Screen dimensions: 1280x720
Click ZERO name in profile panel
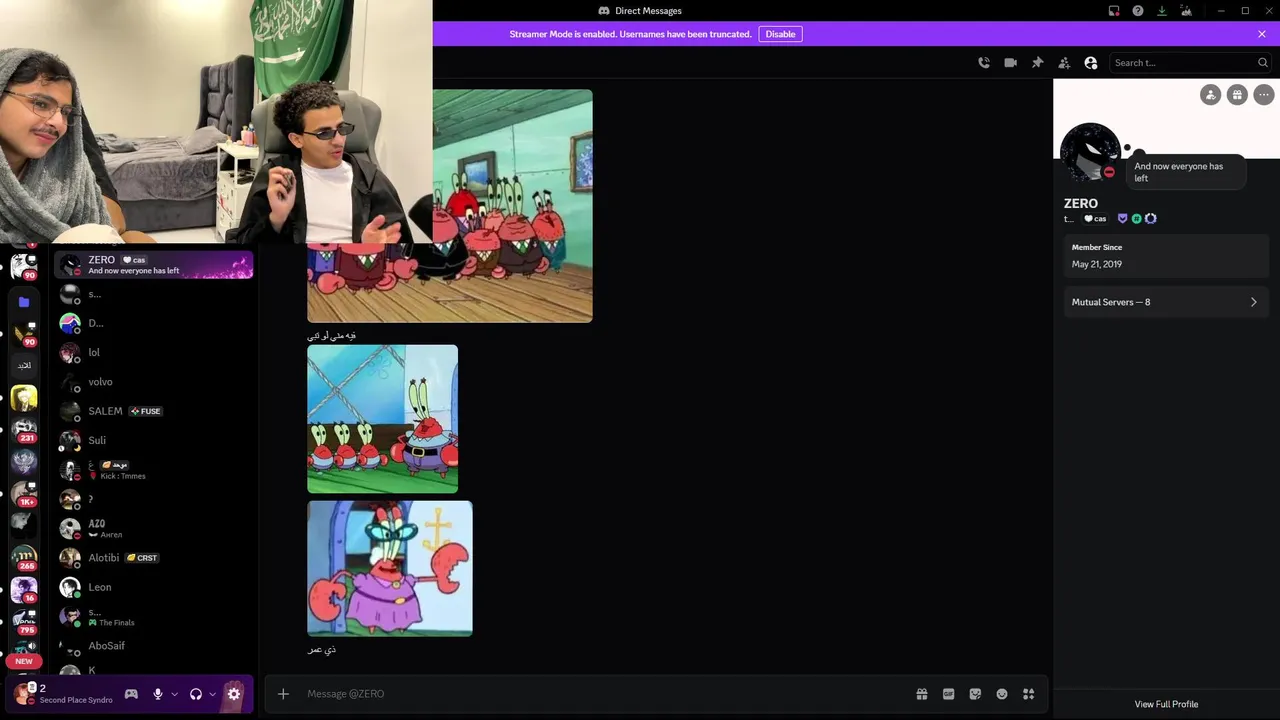[1081, 203]
